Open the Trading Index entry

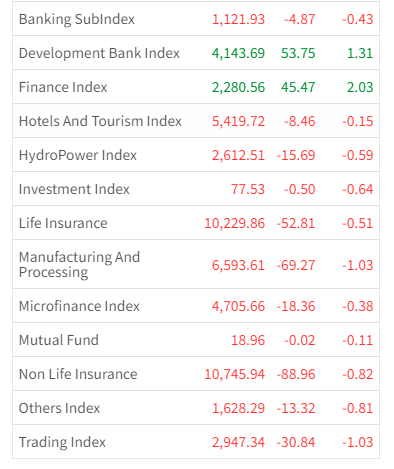(196, 442)
